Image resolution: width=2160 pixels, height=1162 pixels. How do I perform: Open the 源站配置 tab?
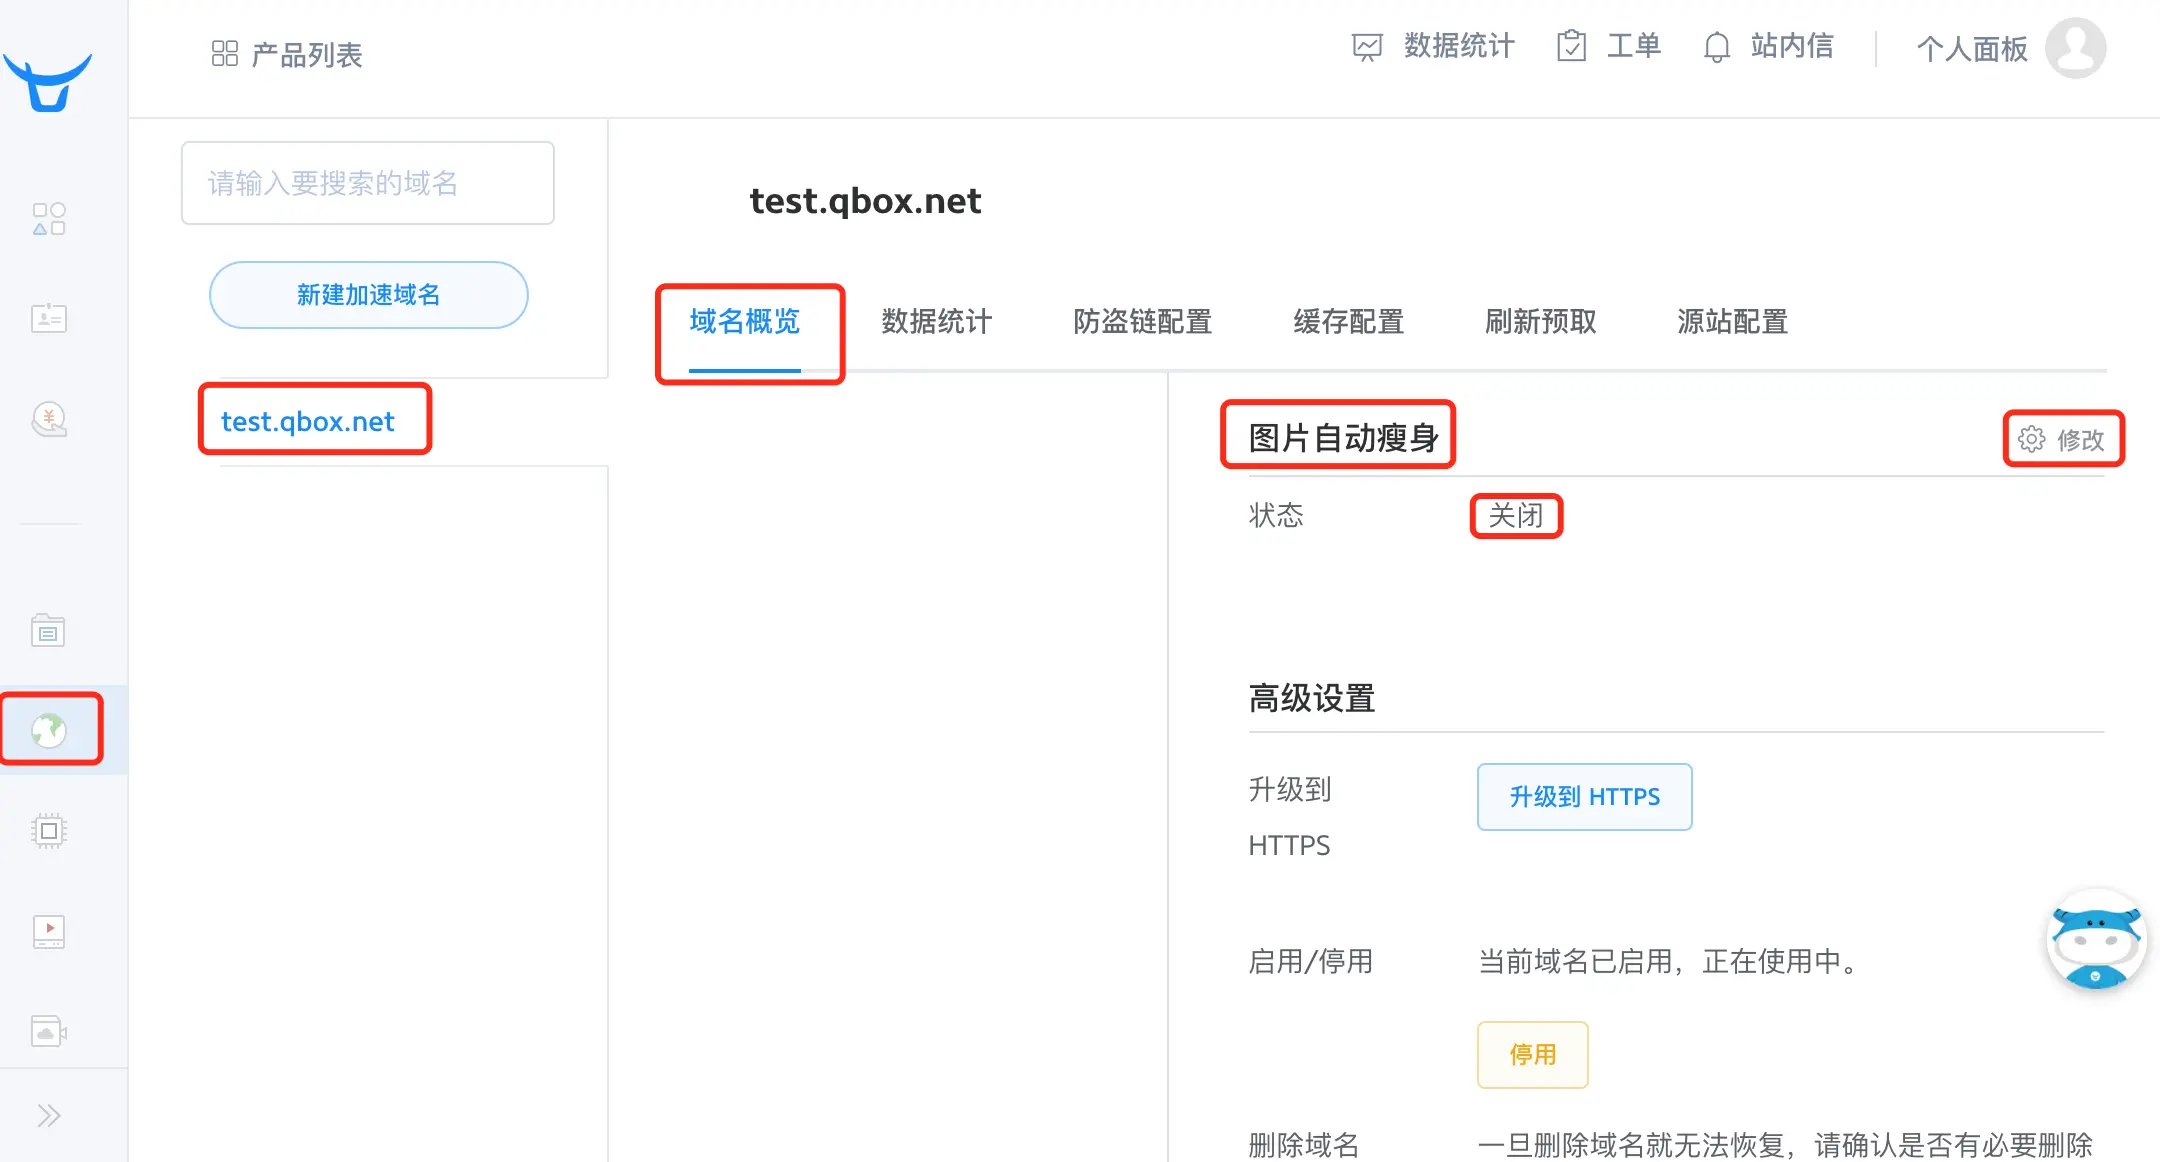(1733, 322)
